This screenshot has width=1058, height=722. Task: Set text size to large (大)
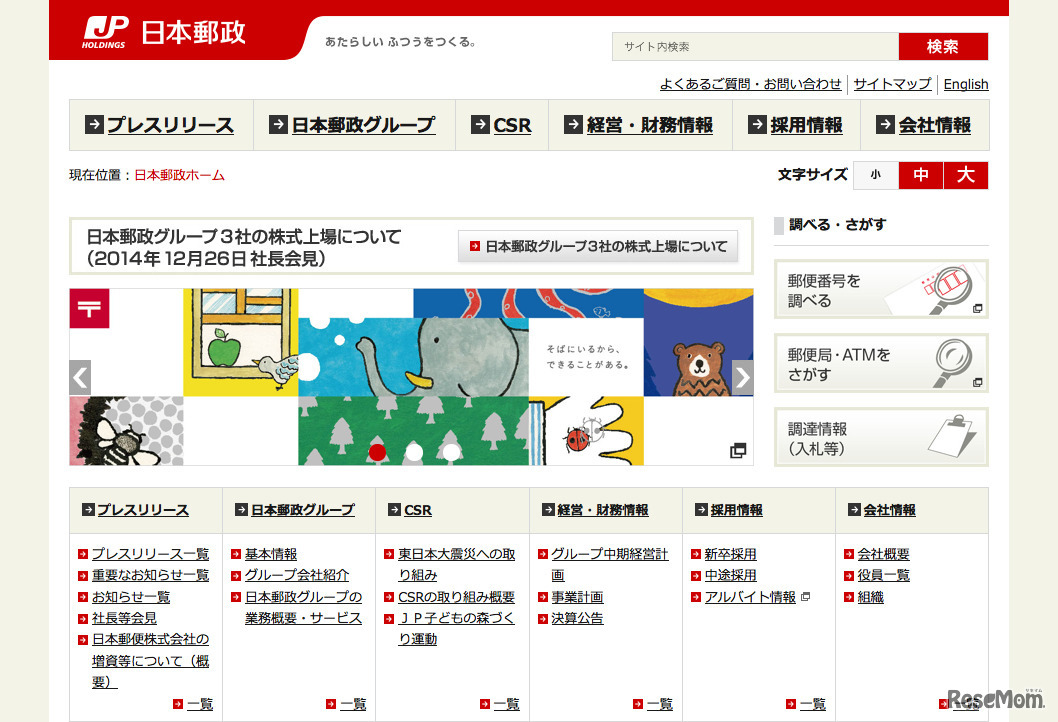[965, 175]
